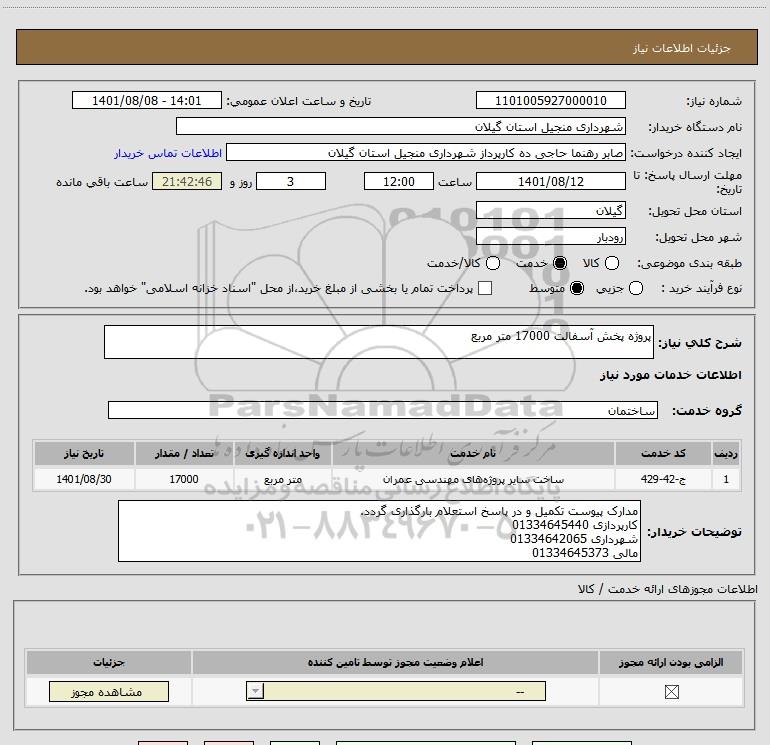Image resolution: width=770 pixels, height=745 pixels.
Task: Click the مشاهده مجوز button
Action: [109, 691]
